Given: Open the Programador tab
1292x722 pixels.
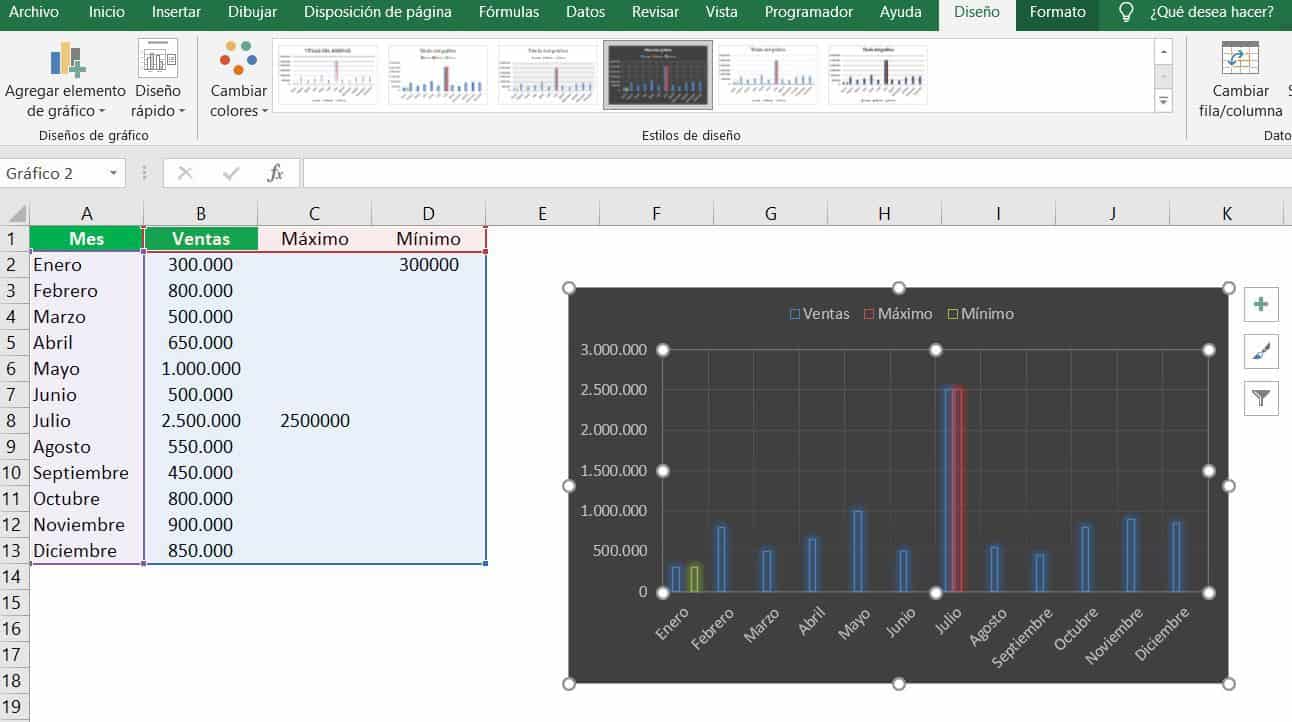Looking at the screenshot, I should click(x=809, y=12).
